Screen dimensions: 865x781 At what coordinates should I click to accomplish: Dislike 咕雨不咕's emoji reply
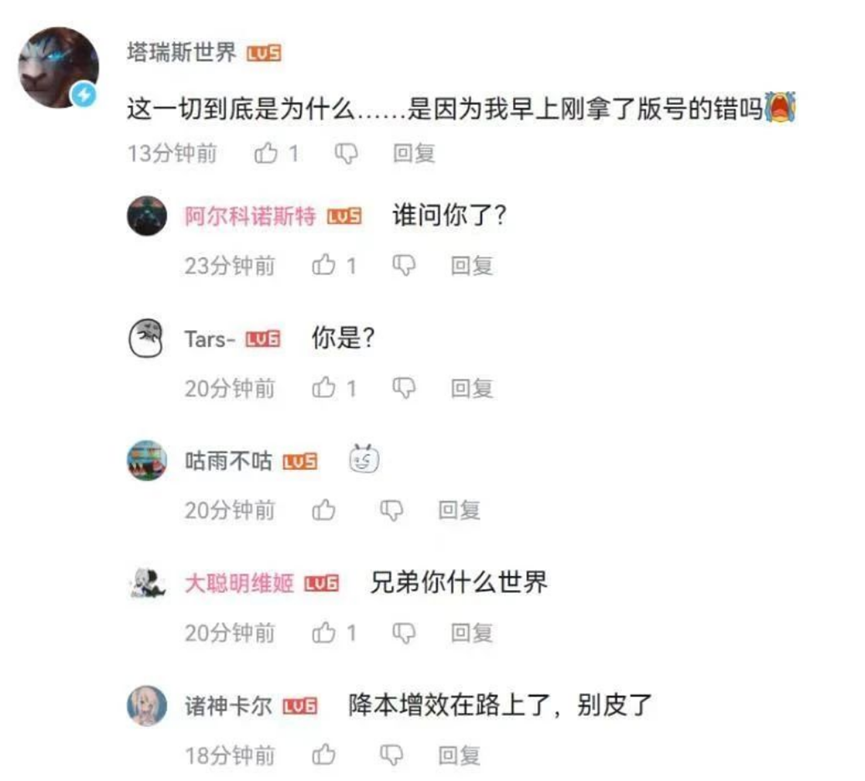pyautogui.click(x=392, y=511)
